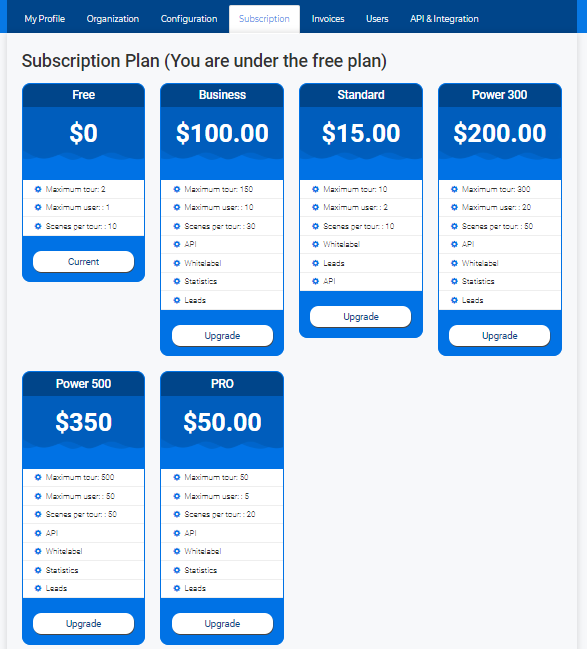Screen dimensions: 587x649
Task: Click gear icon beside Free plan Maximum tour
Action: [x=38, y=189]
